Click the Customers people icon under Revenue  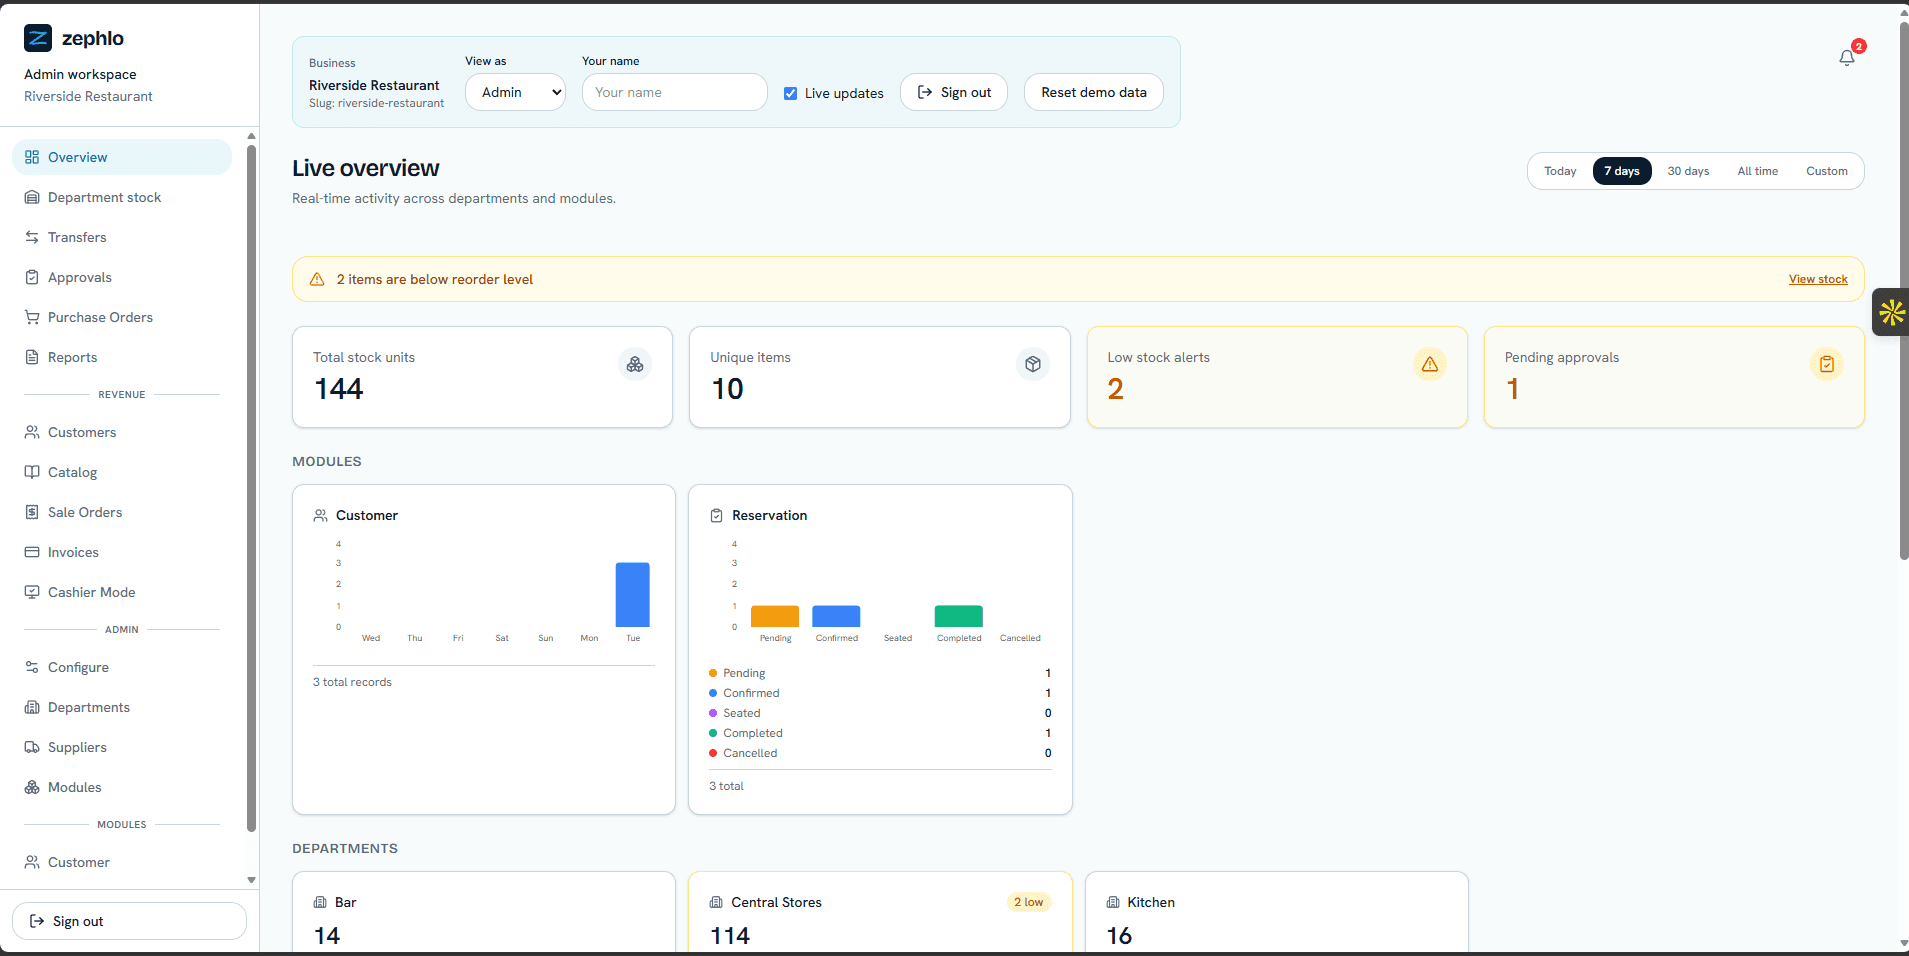32,432
